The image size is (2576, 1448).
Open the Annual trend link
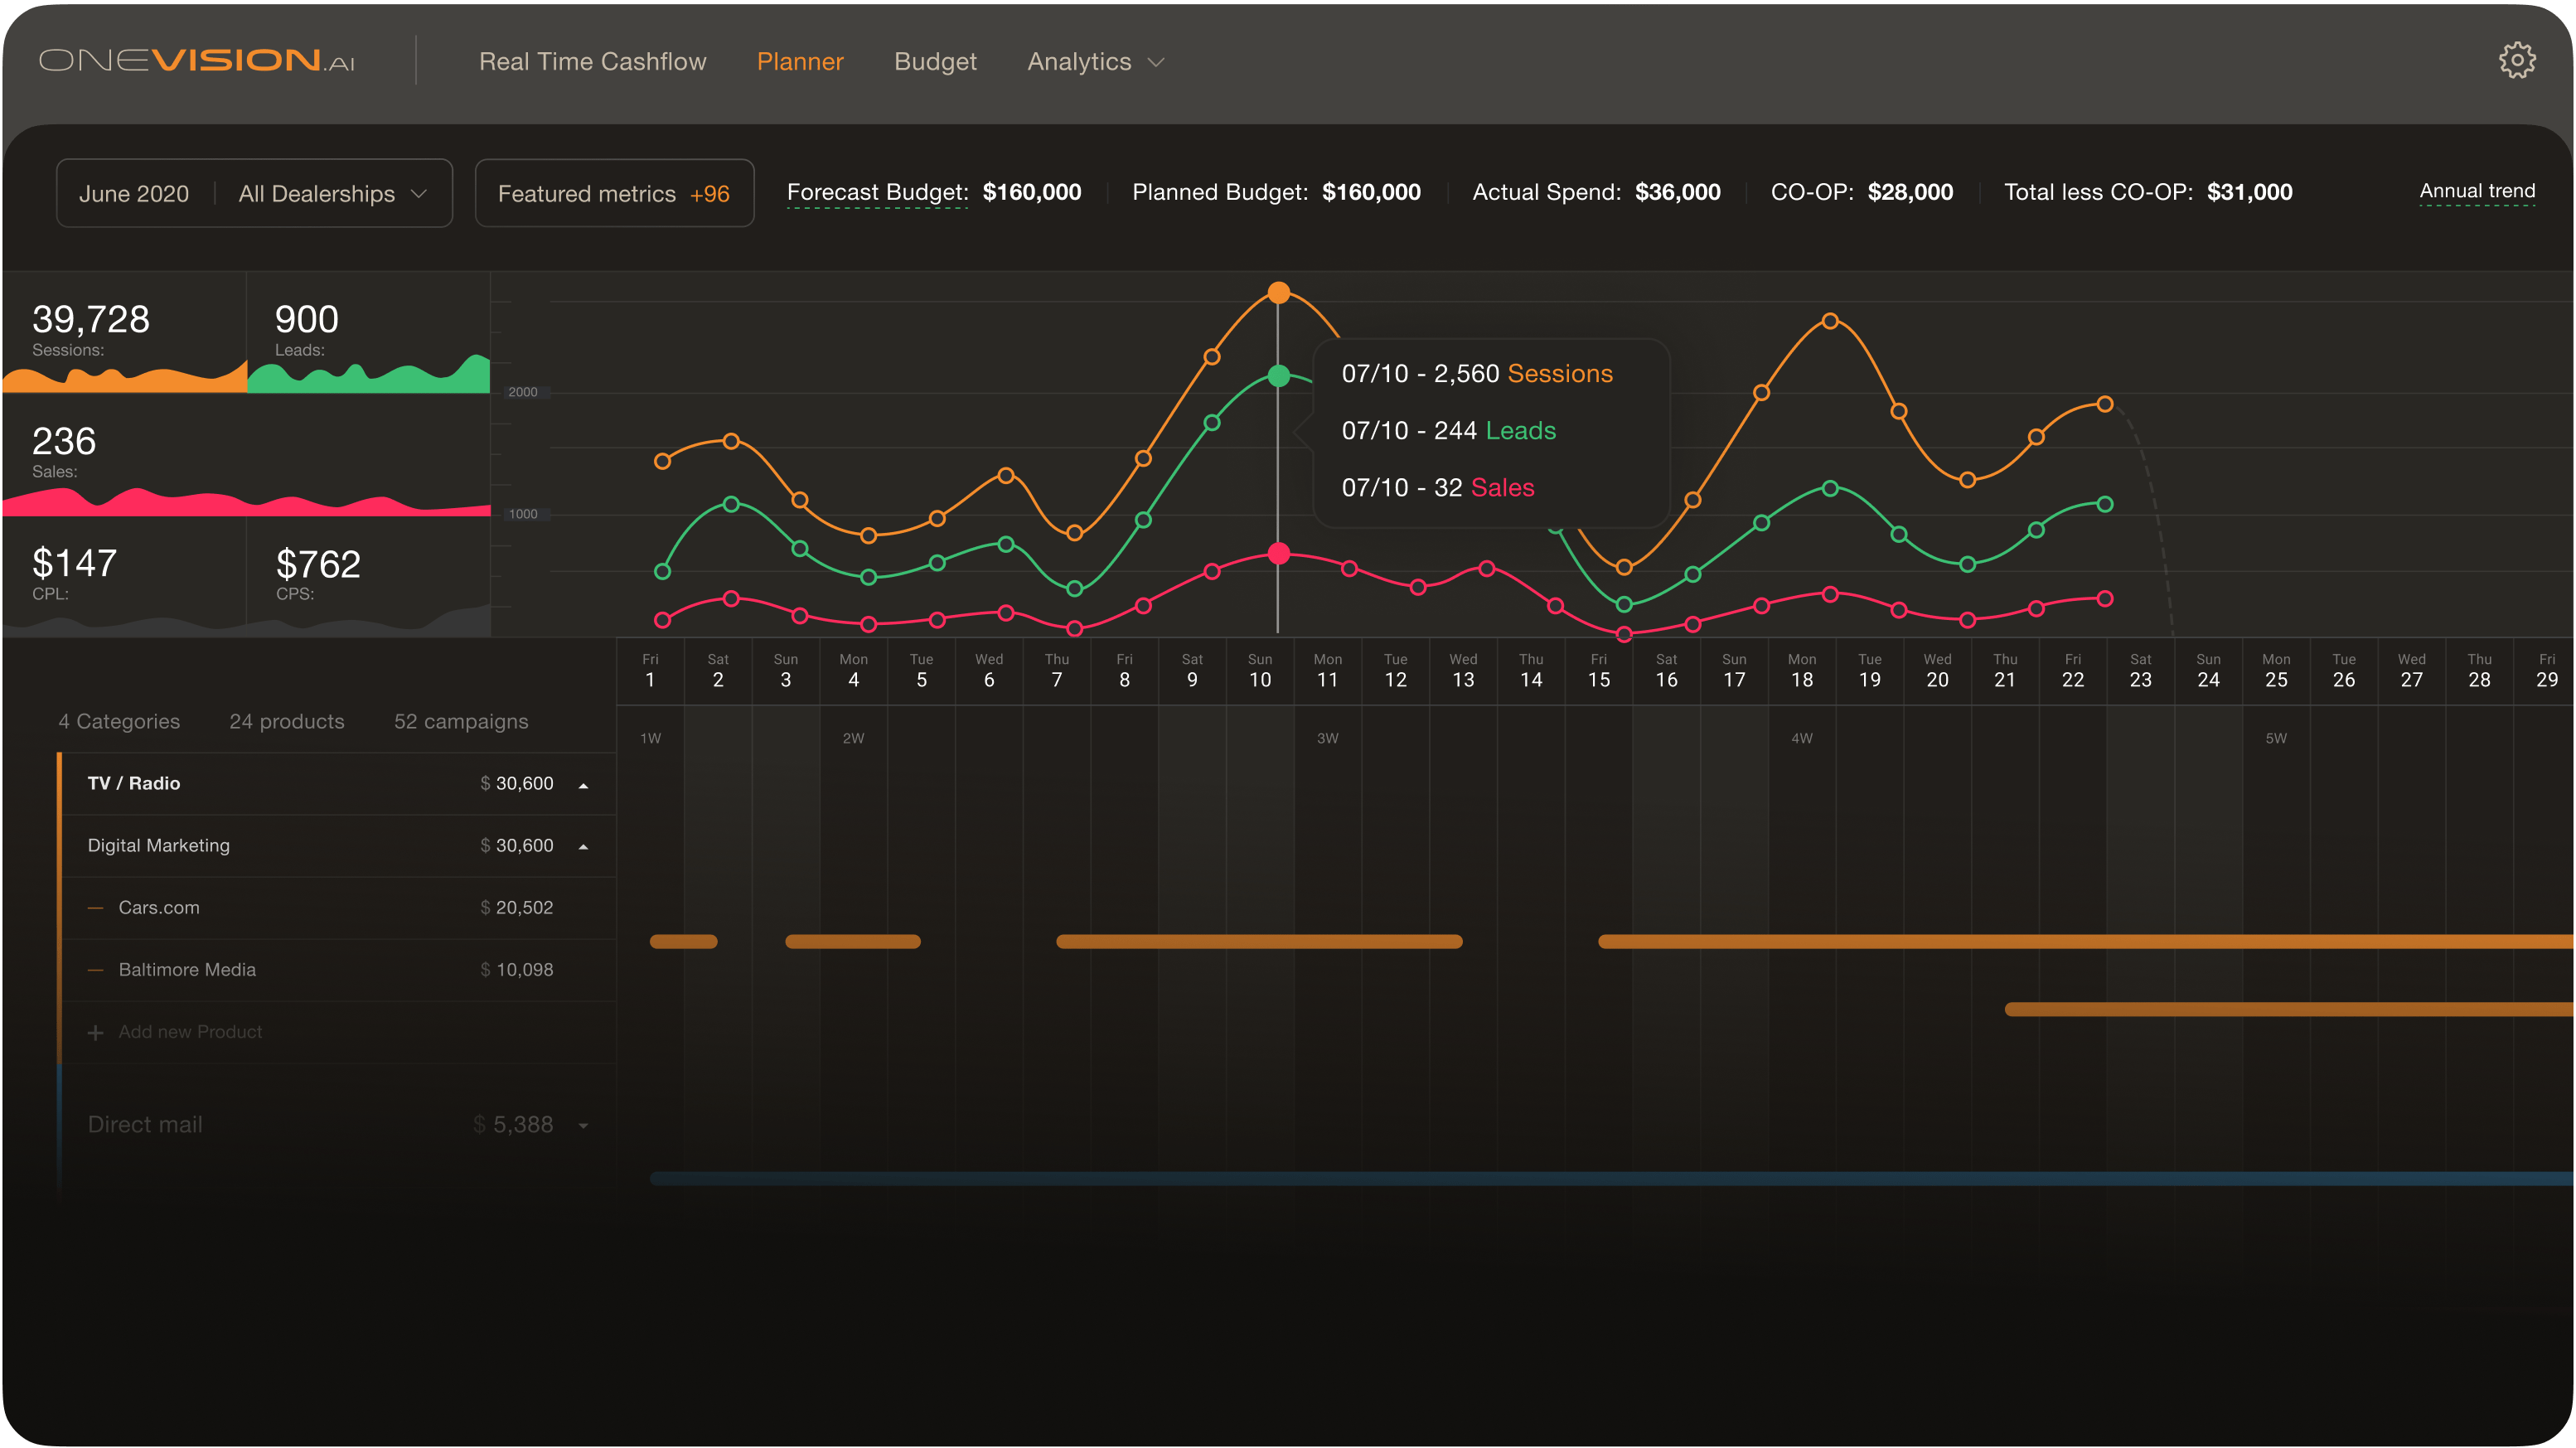tap(2476, 191)
